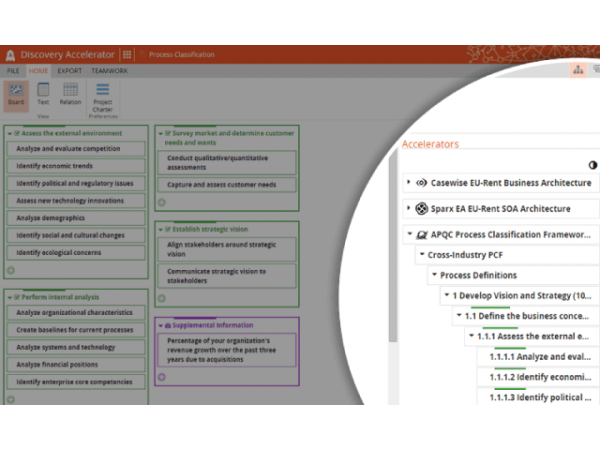Open the FILE menu tab

pyautogui.click(x=13, y=71)
